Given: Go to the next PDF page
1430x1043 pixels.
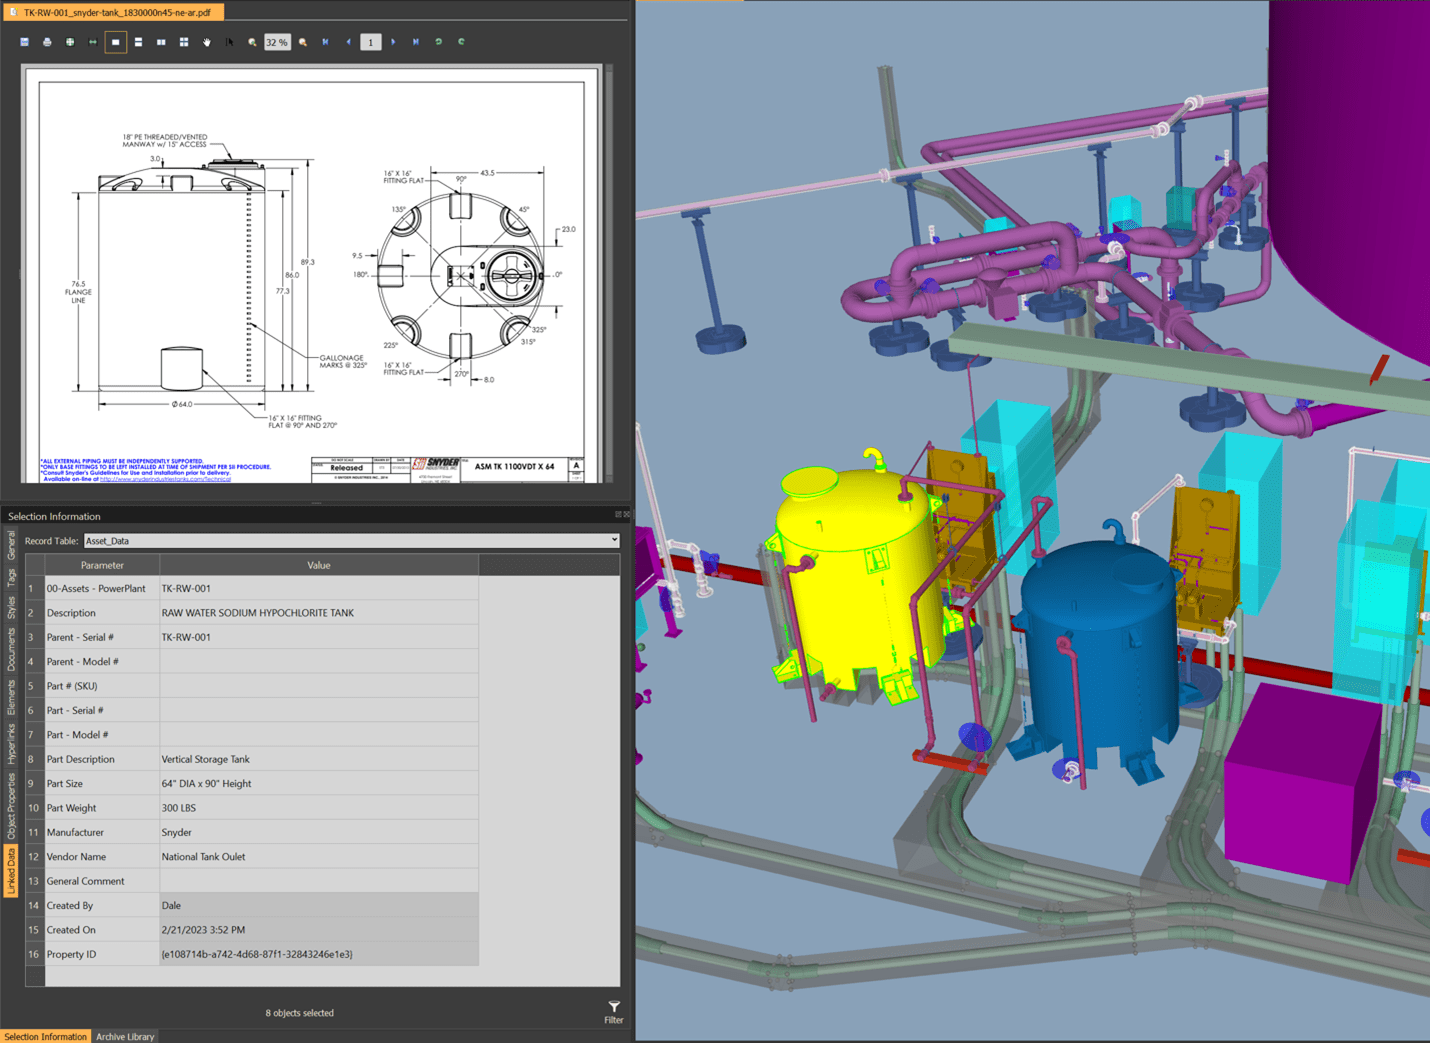Looking at the screenshot, I should point(393,42).
